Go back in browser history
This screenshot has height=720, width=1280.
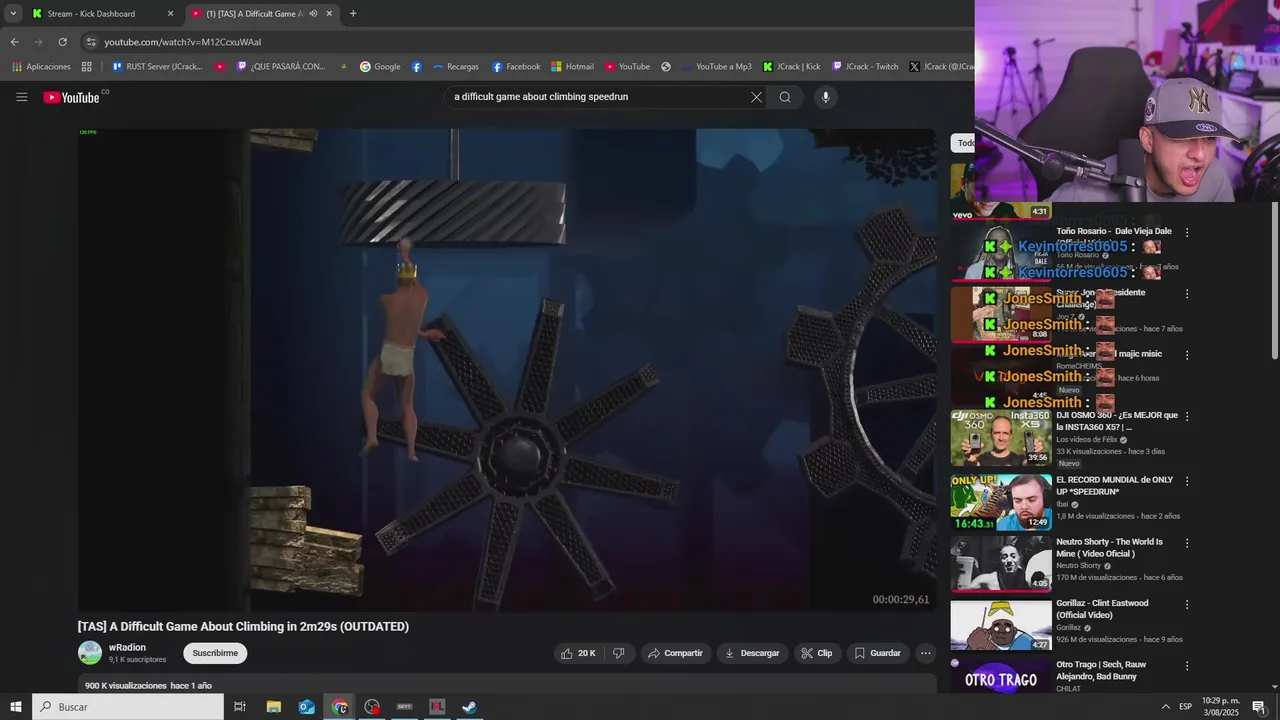14,42
